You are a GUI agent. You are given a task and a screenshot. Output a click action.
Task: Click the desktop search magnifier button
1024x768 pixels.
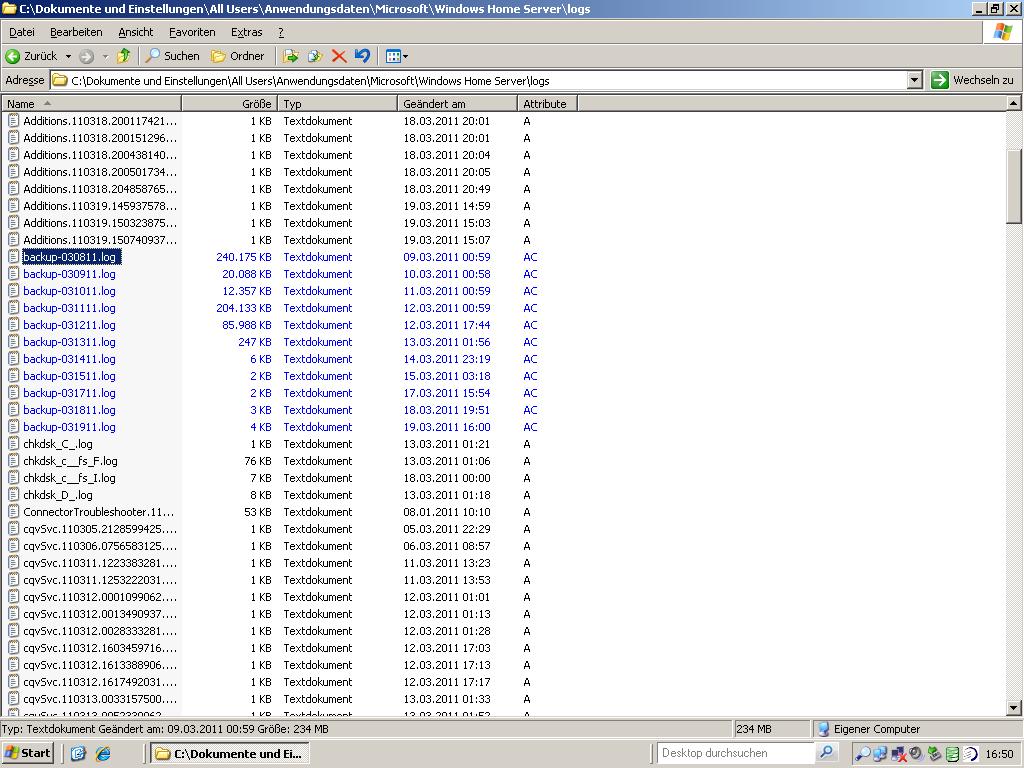coord(826,752)
